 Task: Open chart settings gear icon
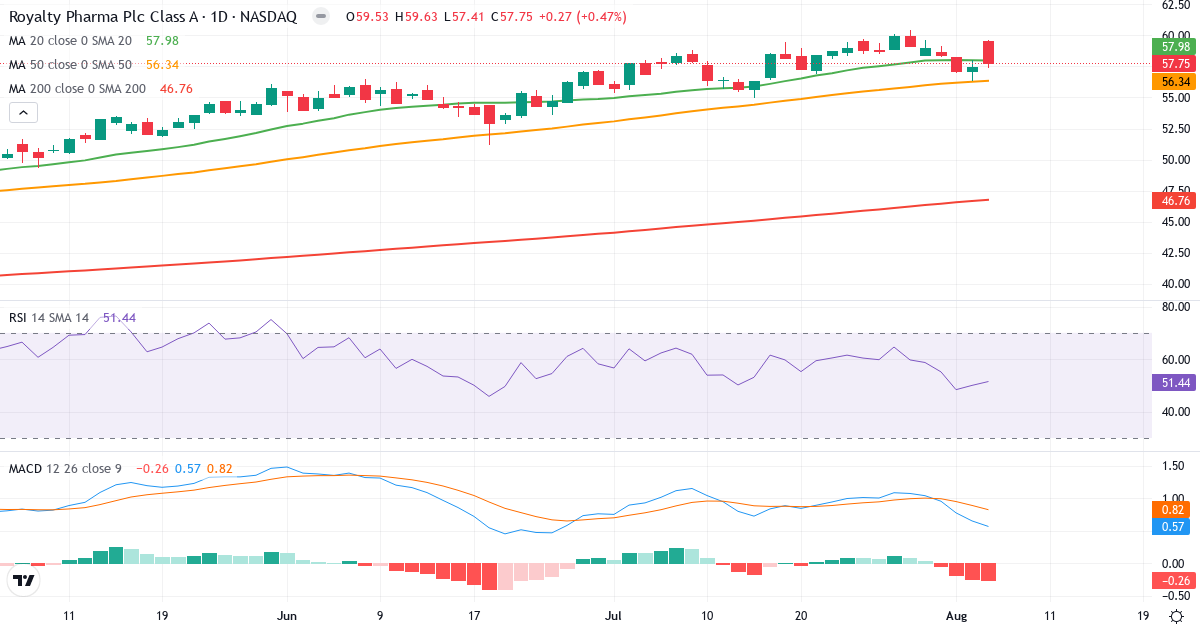(1177, 616)
